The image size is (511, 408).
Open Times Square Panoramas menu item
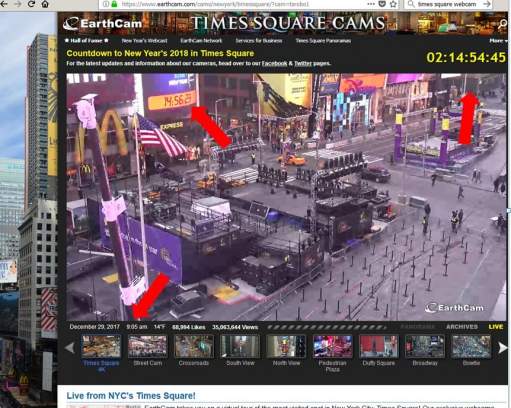pyautogui.click(x=323, y=41)
